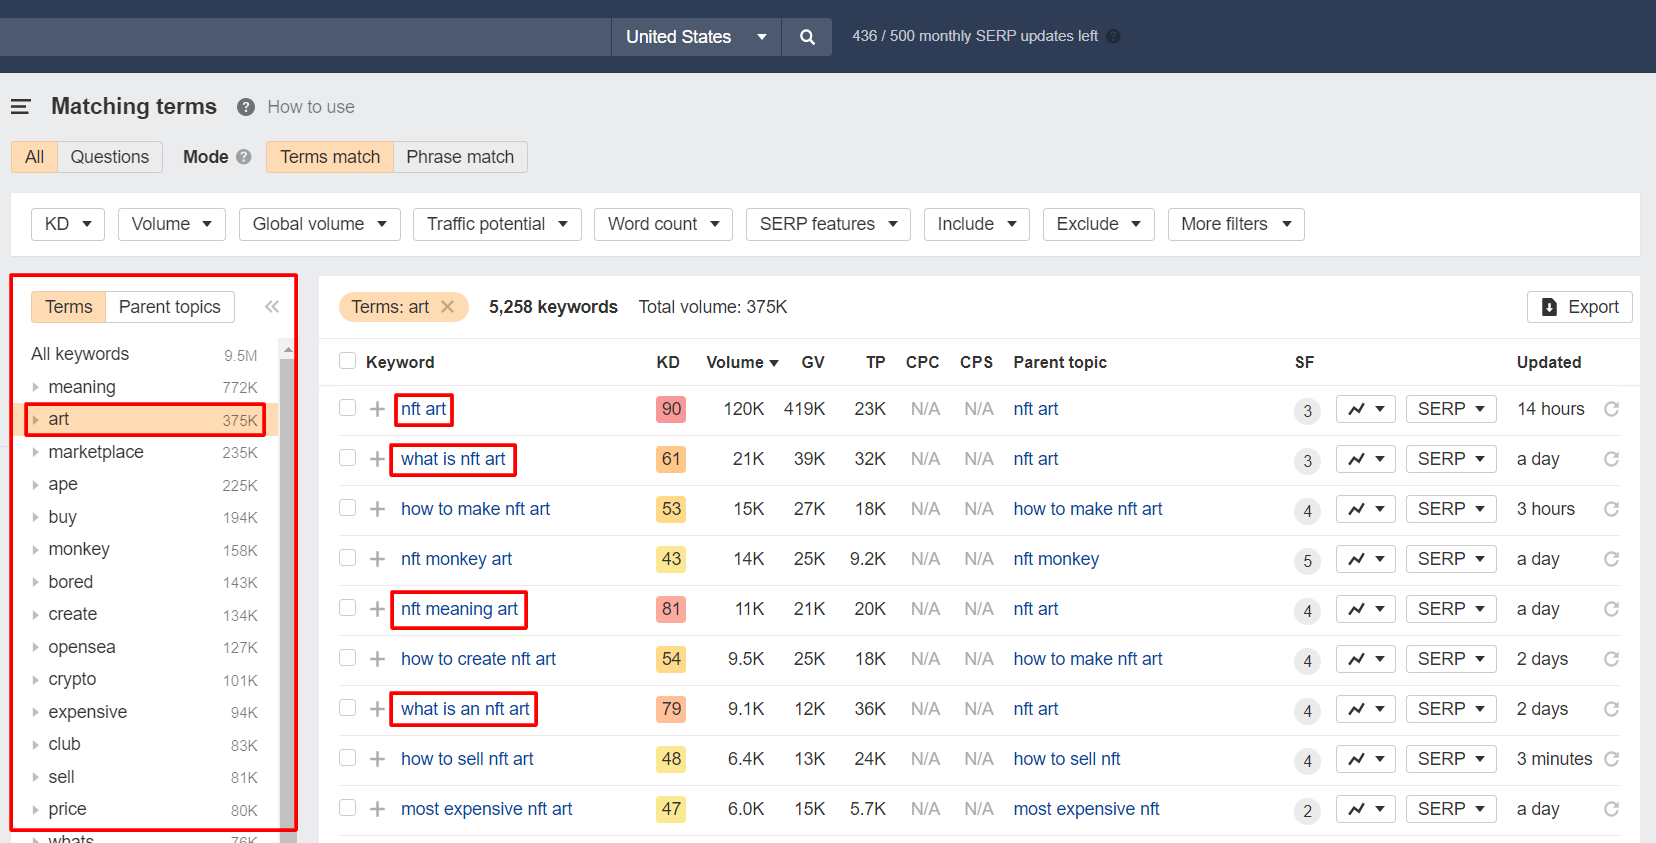Check the box for 'what is nft art'
The height and width of the screenshot is (843, 1656).
coord(347,458)
